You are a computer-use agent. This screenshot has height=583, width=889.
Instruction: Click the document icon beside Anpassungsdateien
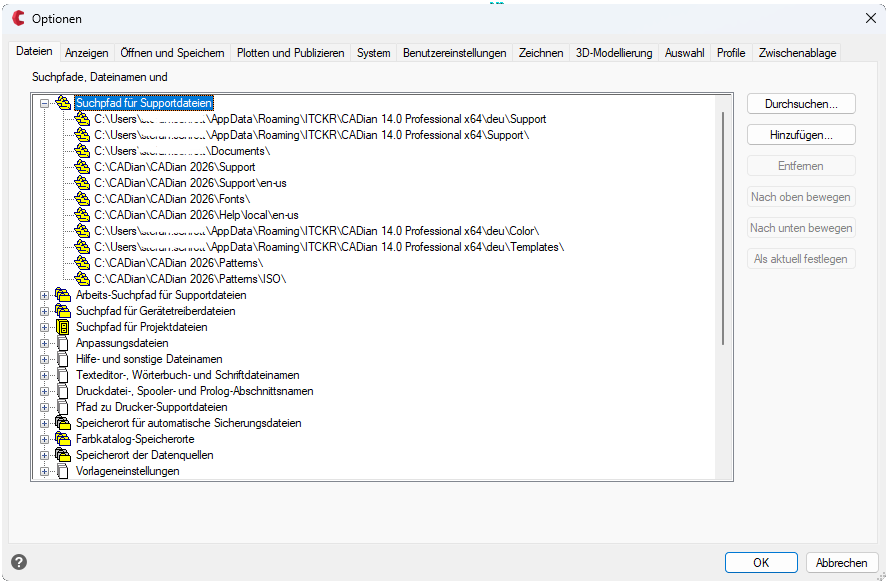pyautogui.click(x=64, y=343)
